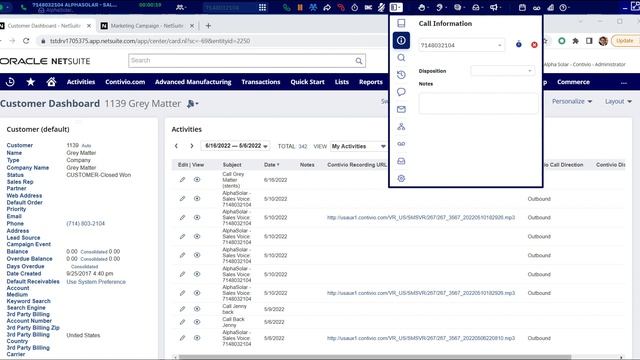Viewport: 640px width, 360px height.
Task: Click the calendar icon in the top toolbar
Action: (x=522, y=7)
